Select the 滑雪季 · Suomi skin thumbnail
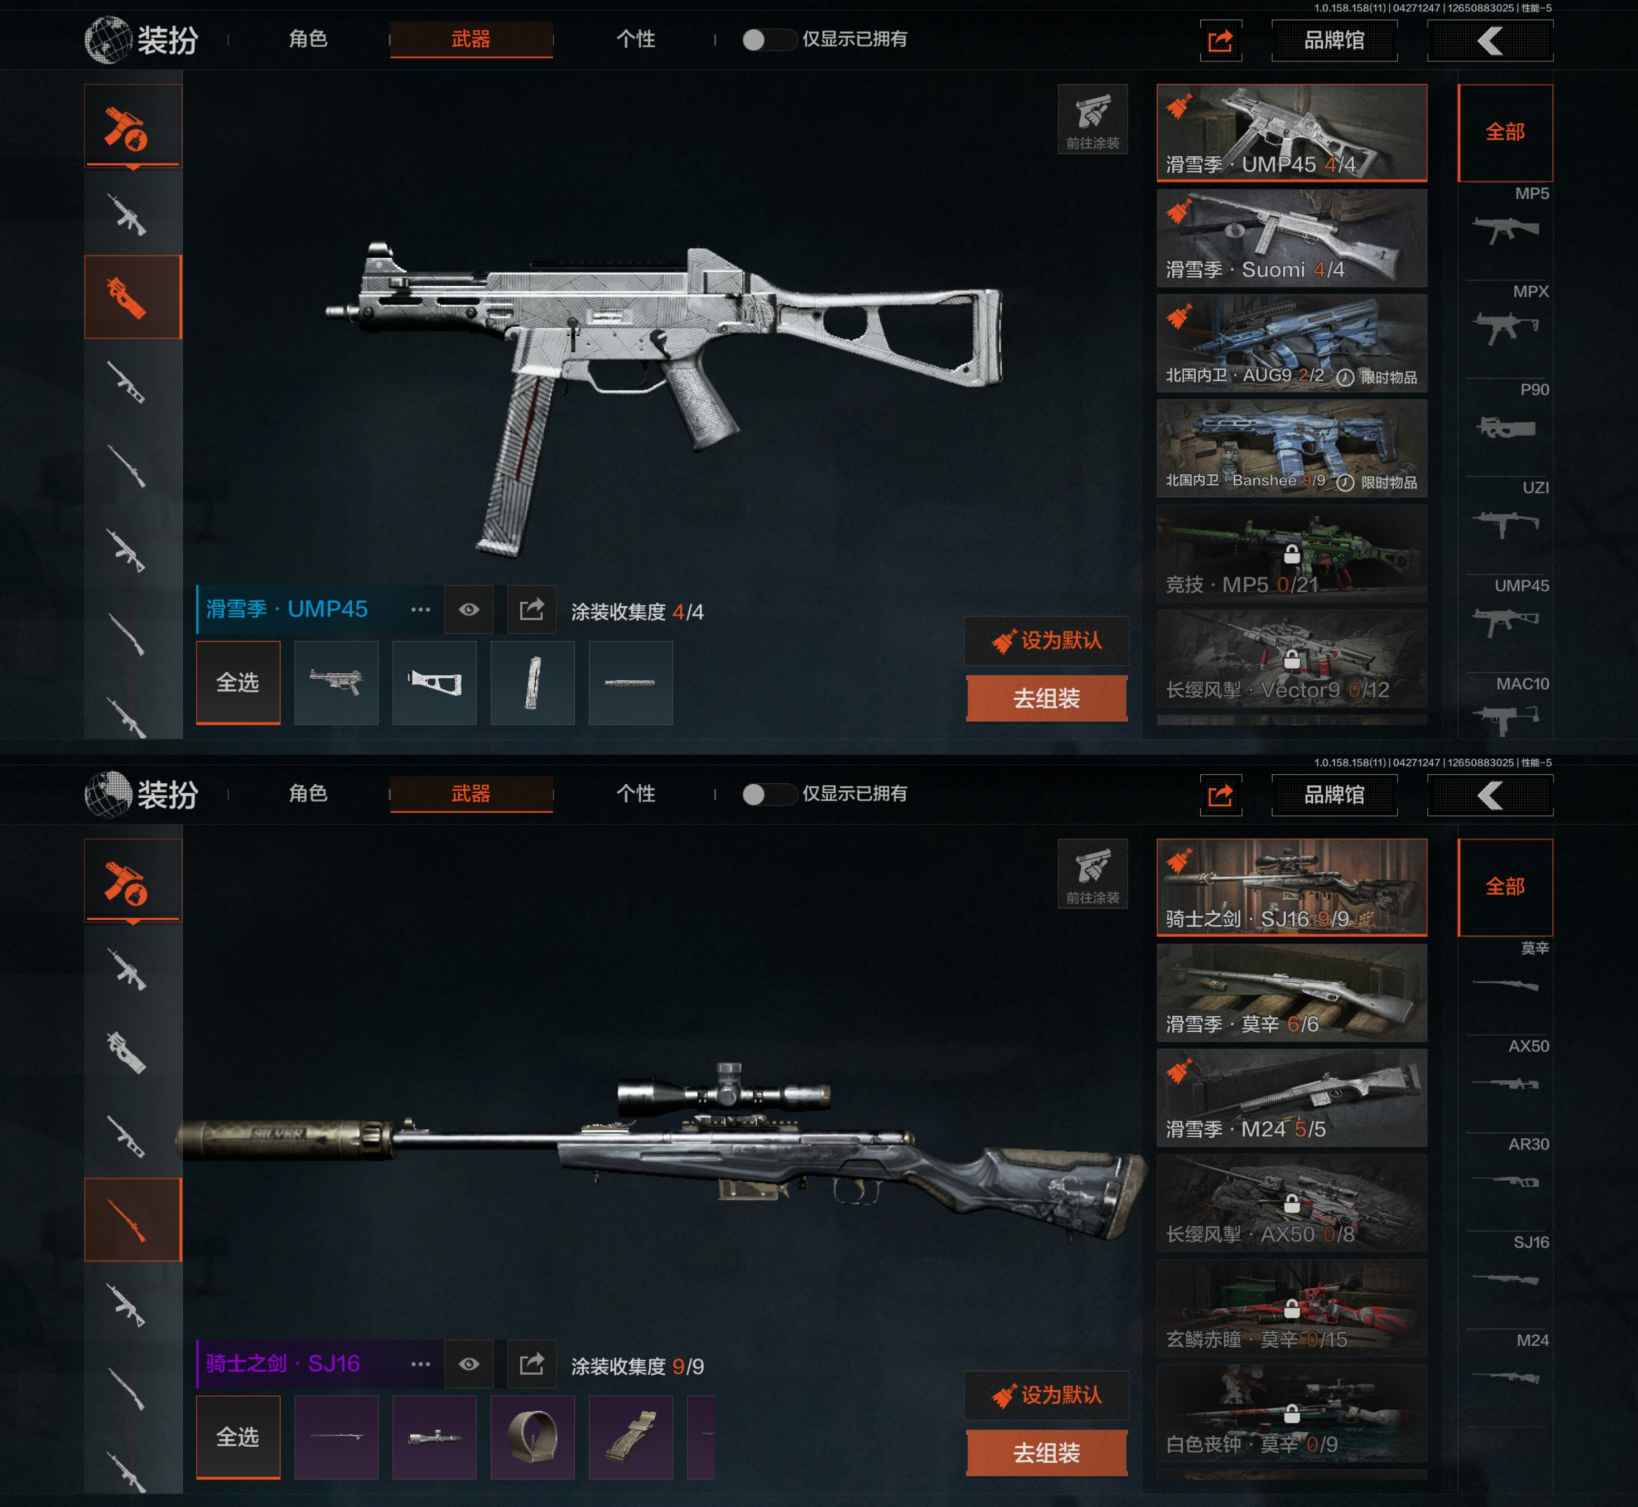1638x1507 pixels. 1291,237
